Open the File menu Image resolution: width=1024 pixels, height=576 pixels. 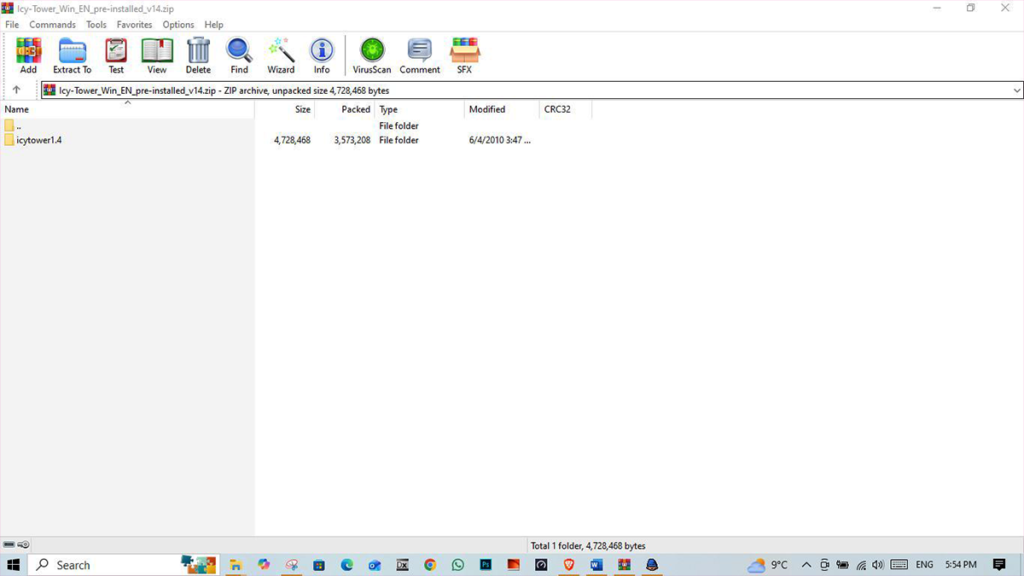click(12, 25)
